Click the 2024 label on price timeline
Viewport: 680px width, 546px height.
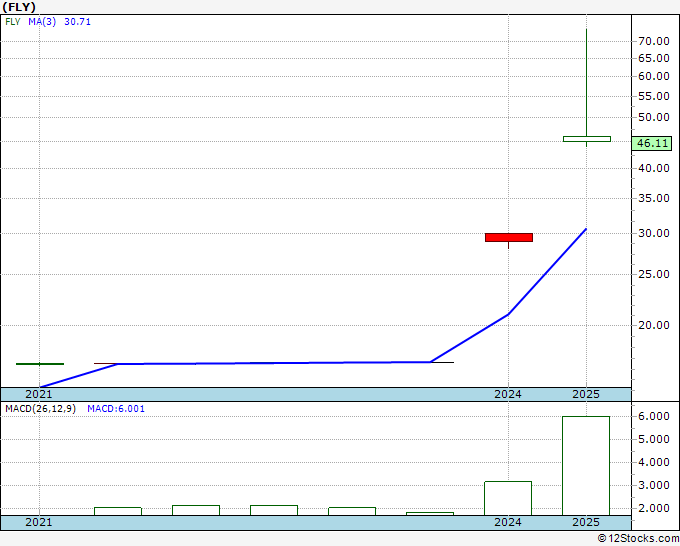[x=508, y=394]
